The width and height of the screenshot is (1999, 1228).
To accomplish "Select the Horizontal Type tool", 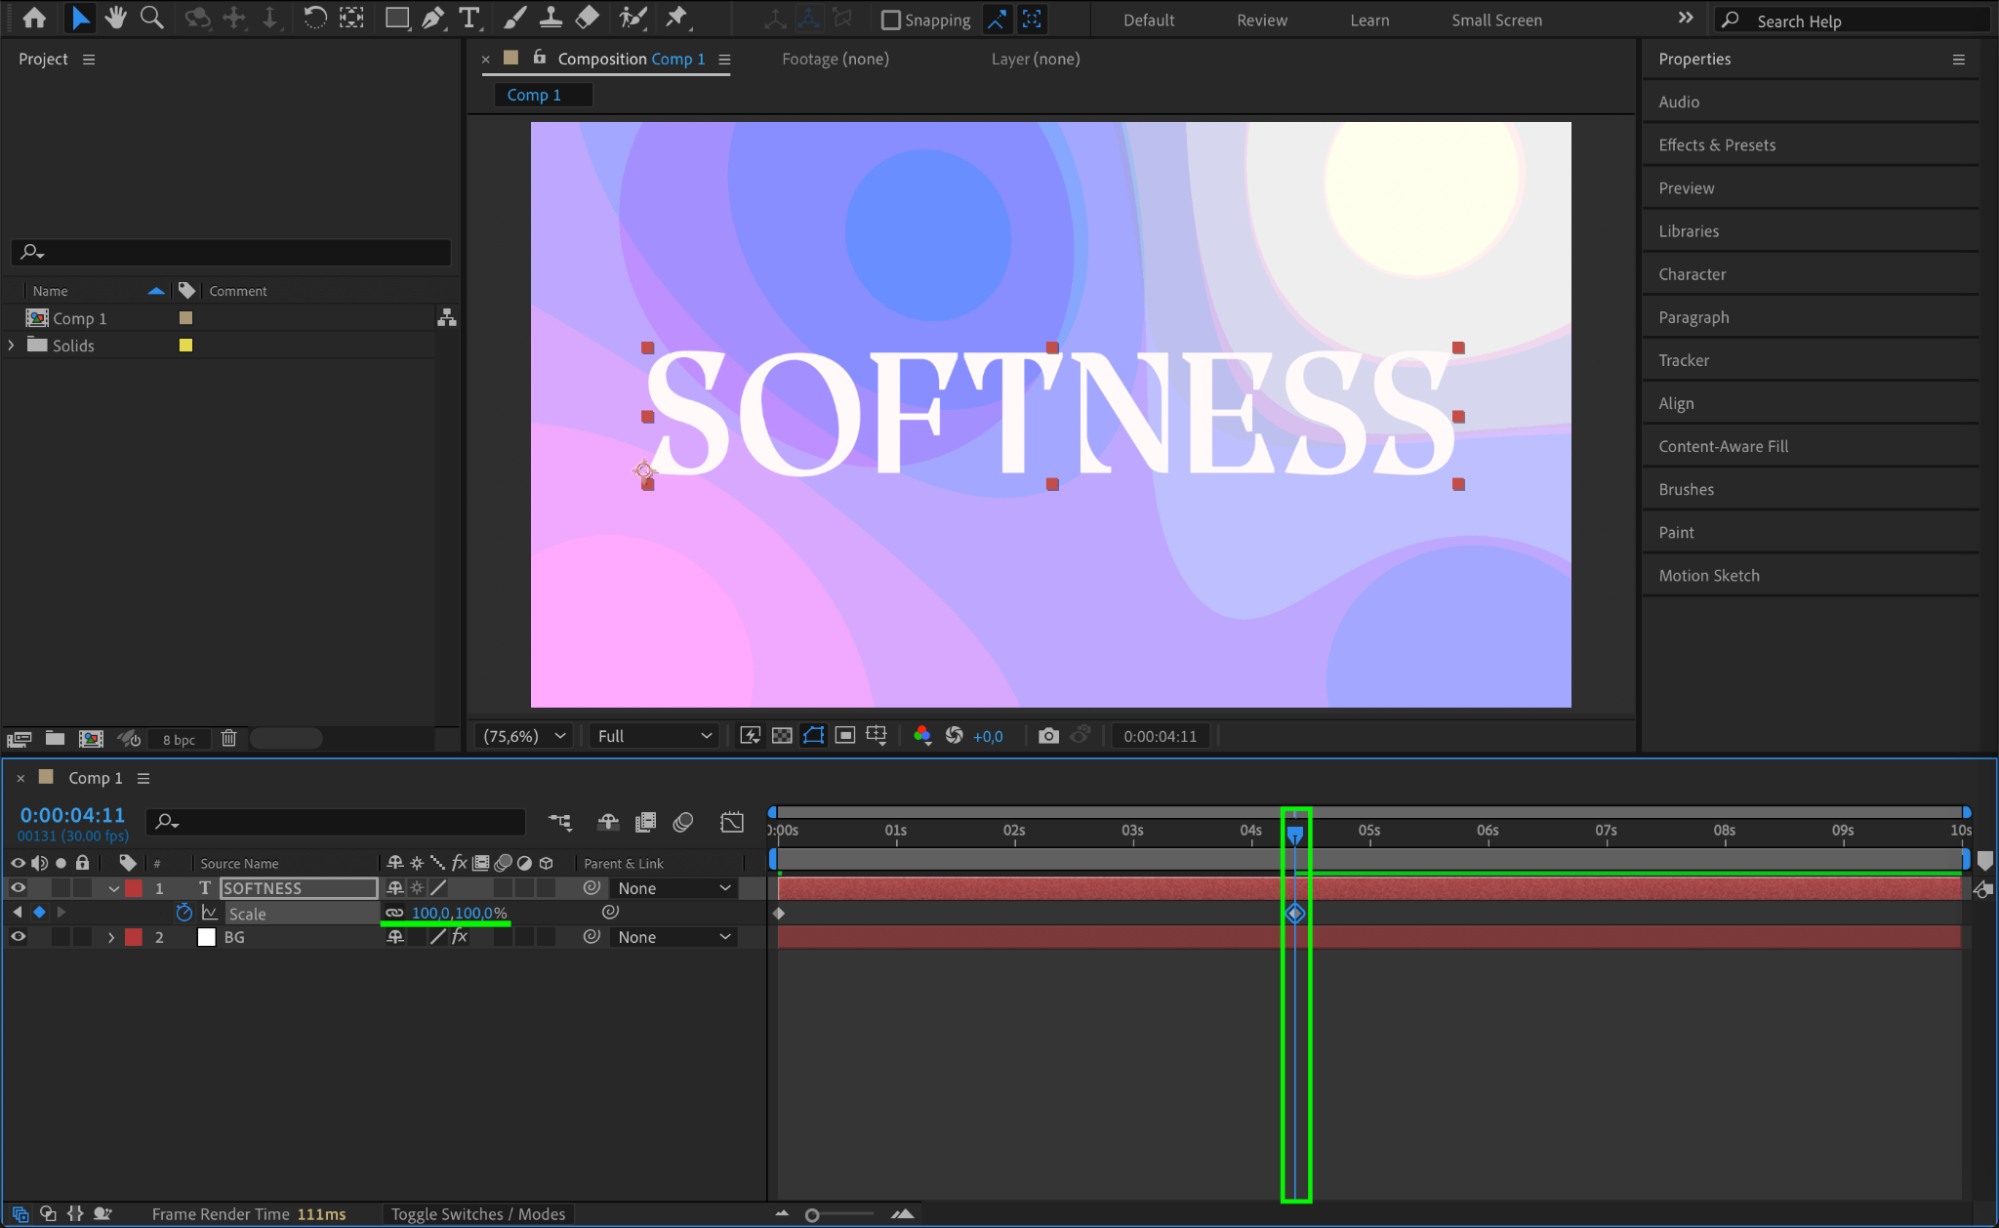I will 468,18.
